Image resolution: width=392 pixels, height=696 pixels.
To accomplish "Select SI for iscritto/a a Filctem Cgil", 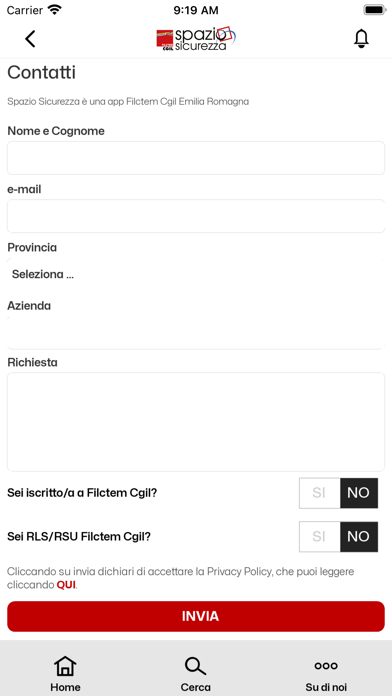I will tap(320, 493).
